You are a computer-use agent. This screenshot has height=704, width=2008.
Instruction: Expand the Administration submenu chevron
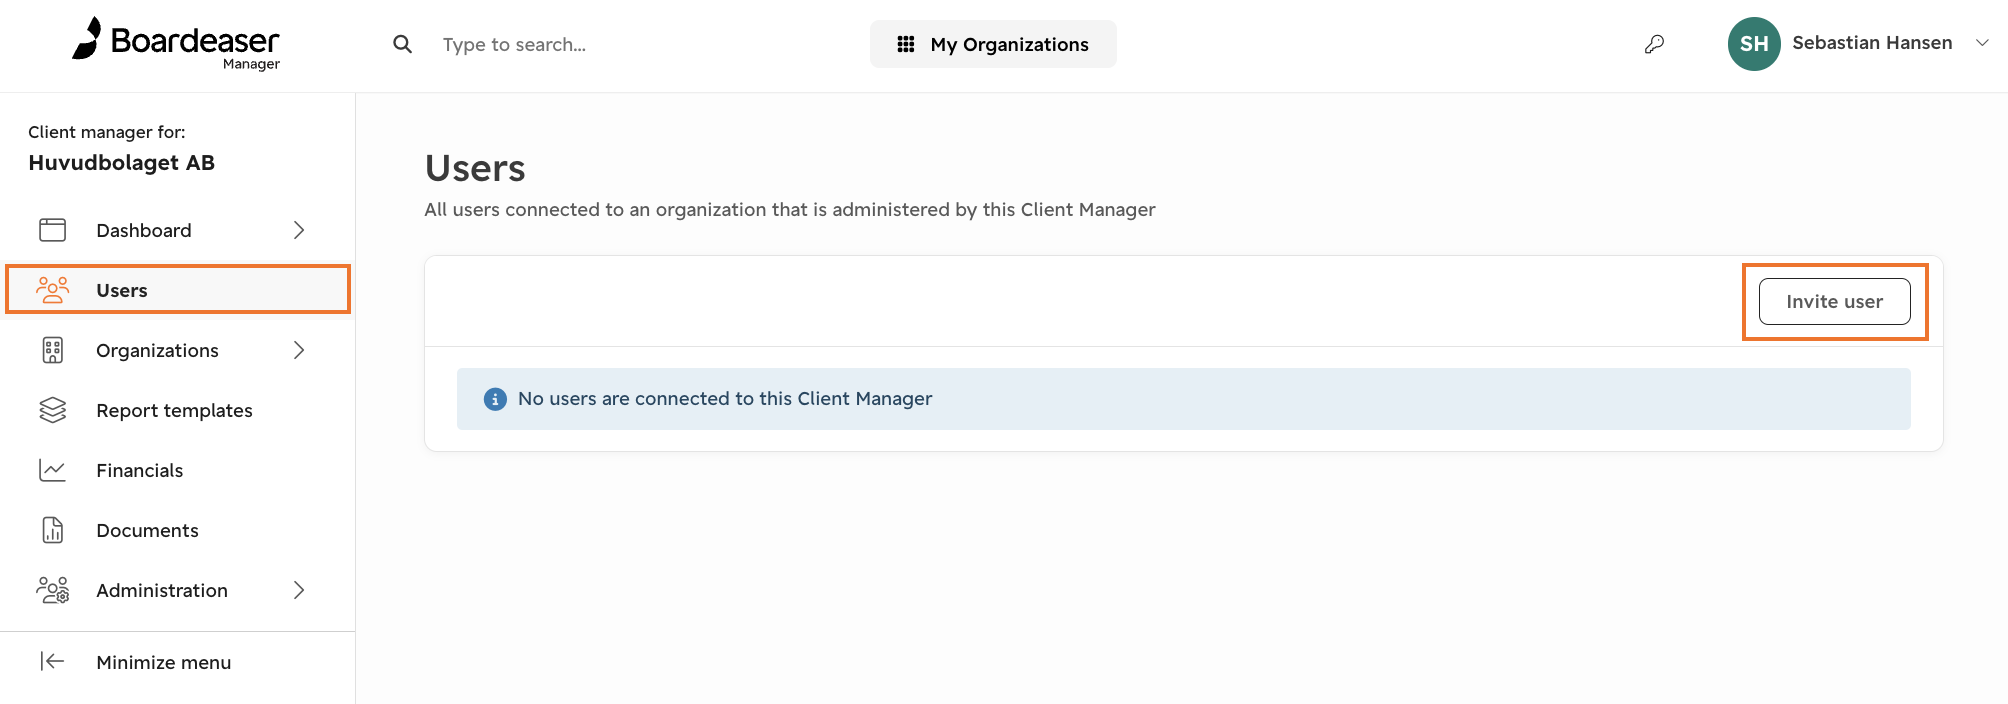point(298,590)
